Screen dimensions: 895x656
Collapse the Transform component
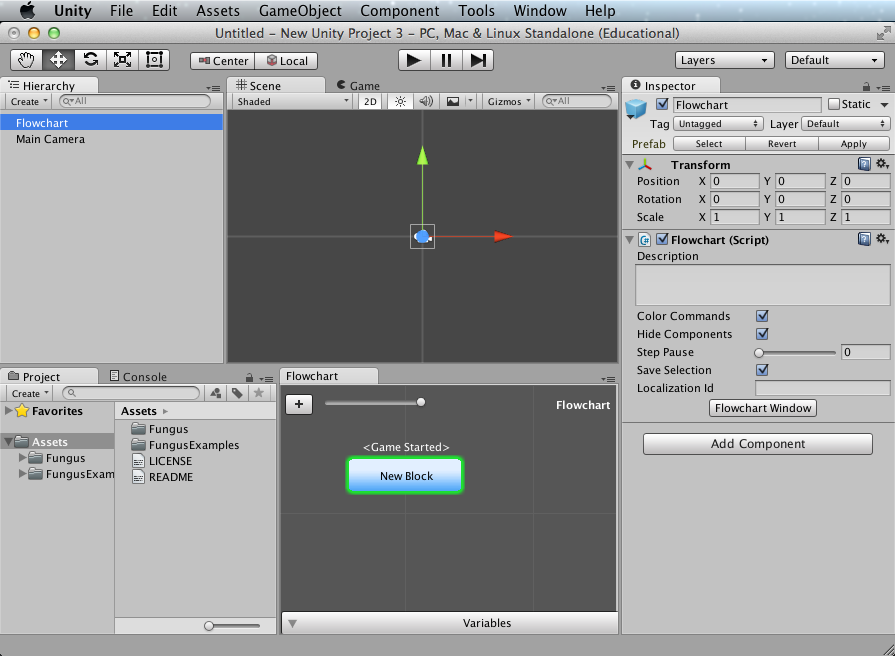click(x=630, y=165)
